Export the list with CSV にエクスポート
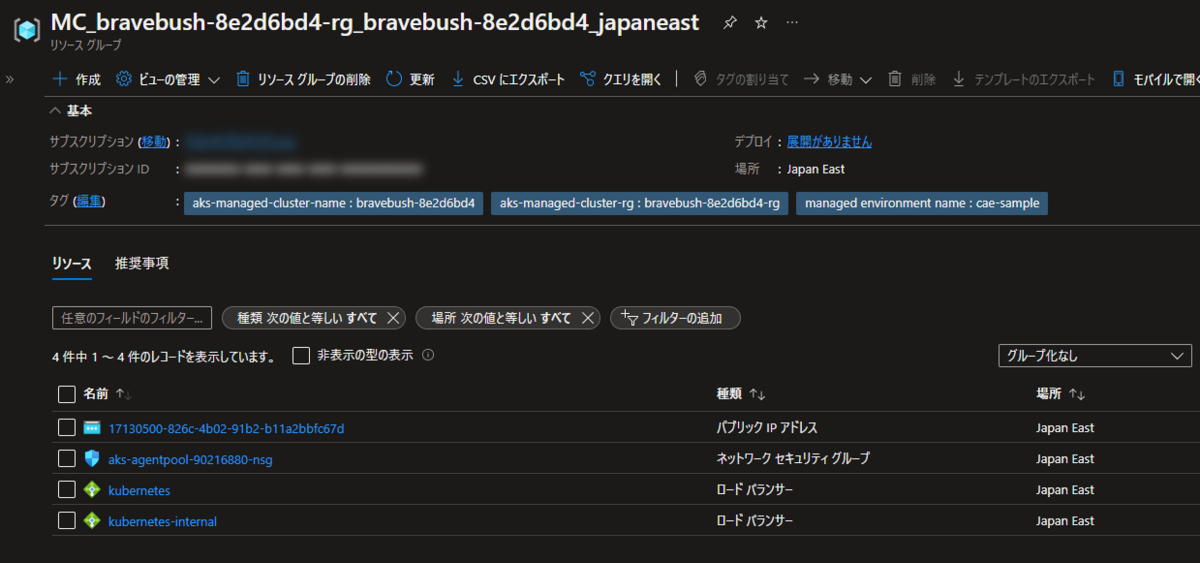The image size is (1200, 563). click(508, 79)
